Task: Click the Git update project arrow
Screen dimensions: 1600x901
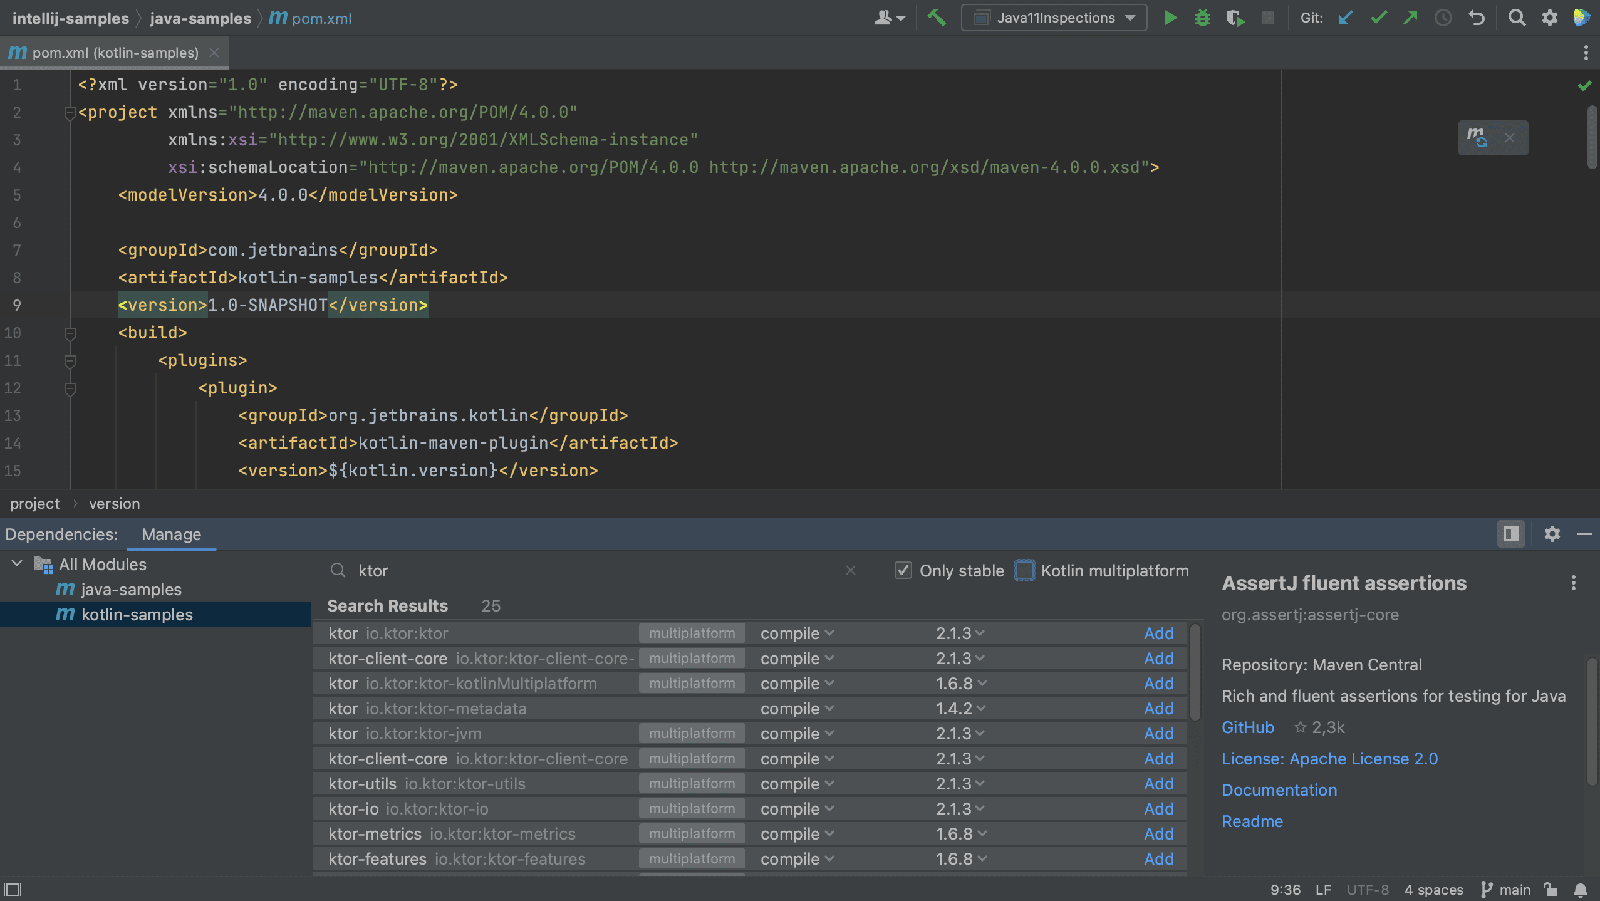Action: 1346,18
